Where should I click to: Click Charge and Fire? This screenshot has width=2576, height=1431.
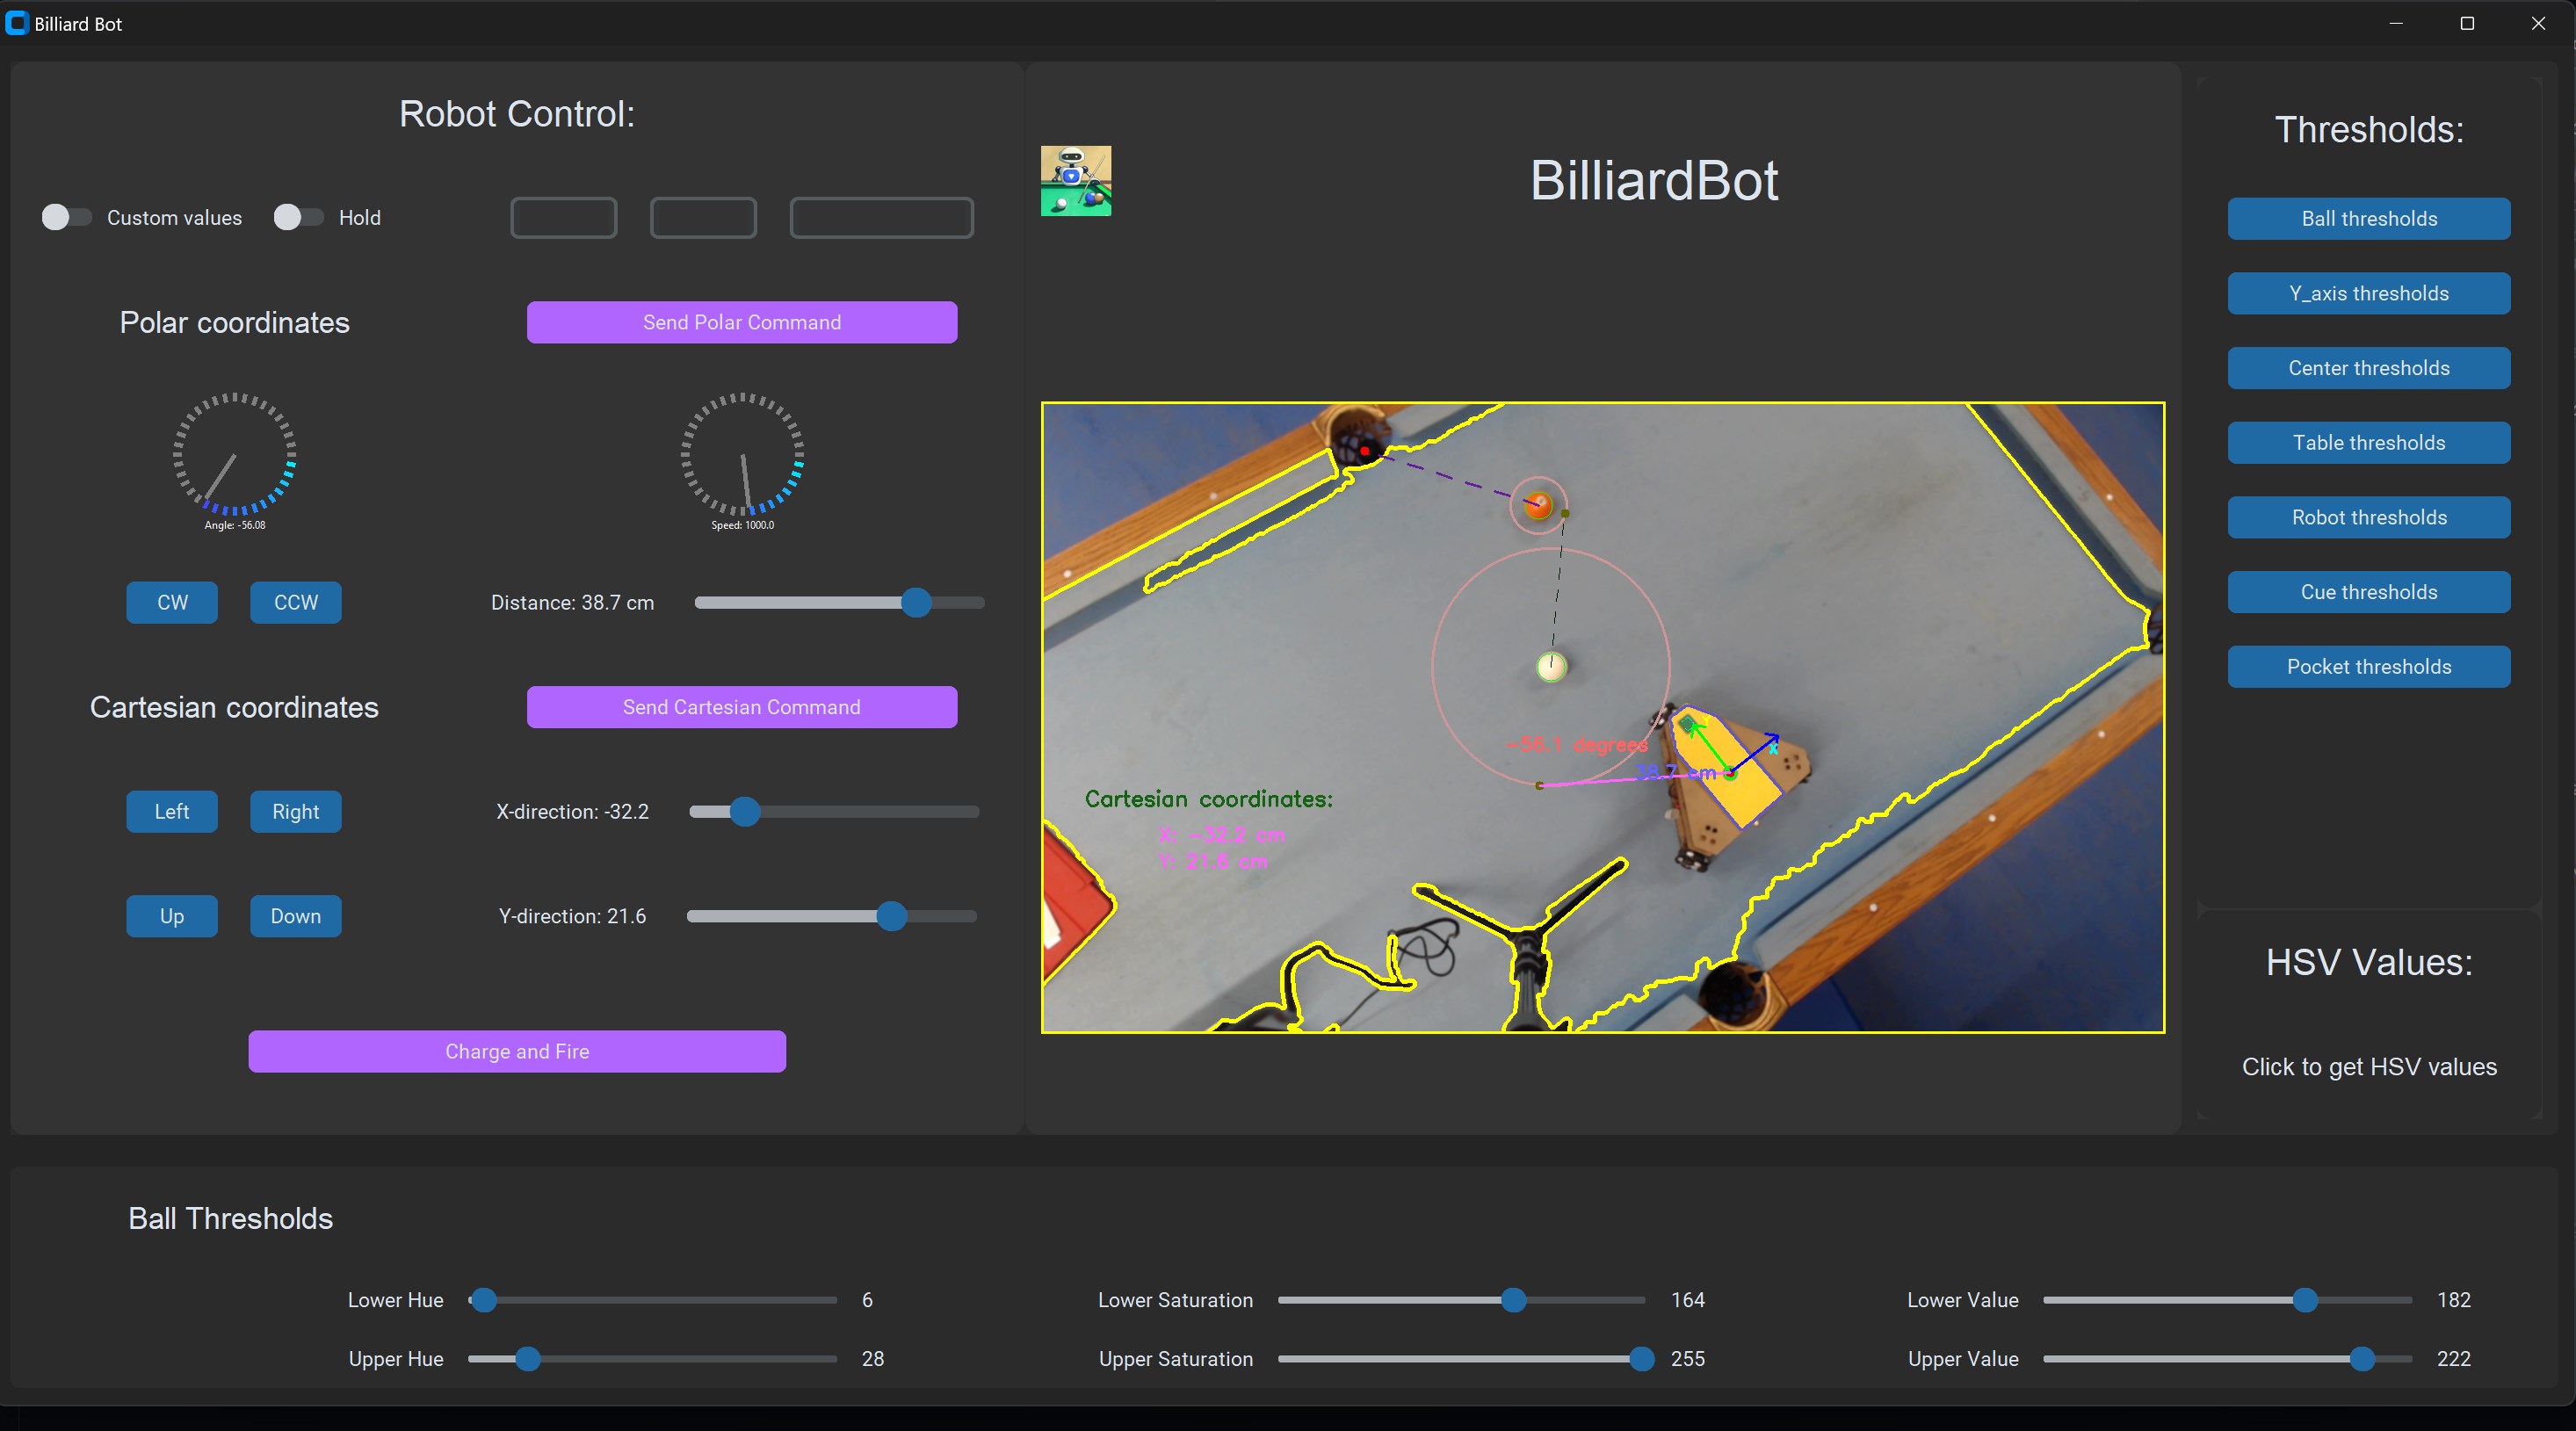[x=517, y=1051]
